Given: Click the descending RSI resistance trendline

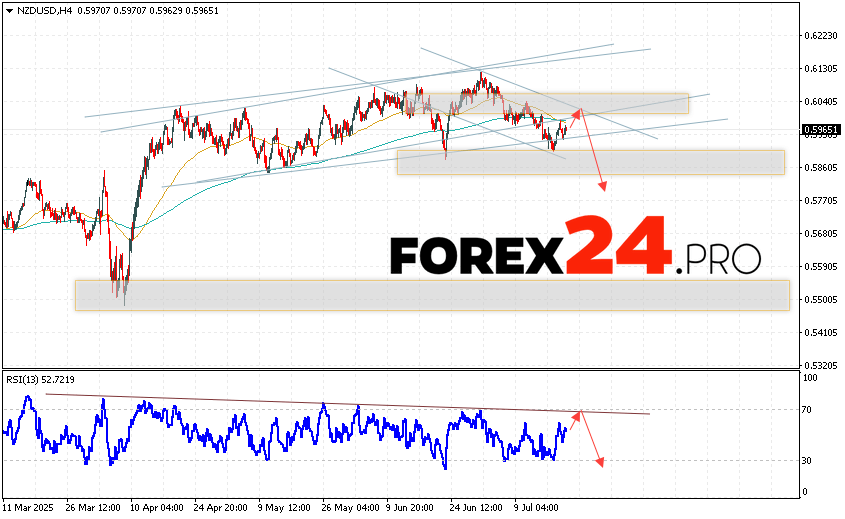Looking at the screenshot, I should pyautogui.click(x=350, y=403).
